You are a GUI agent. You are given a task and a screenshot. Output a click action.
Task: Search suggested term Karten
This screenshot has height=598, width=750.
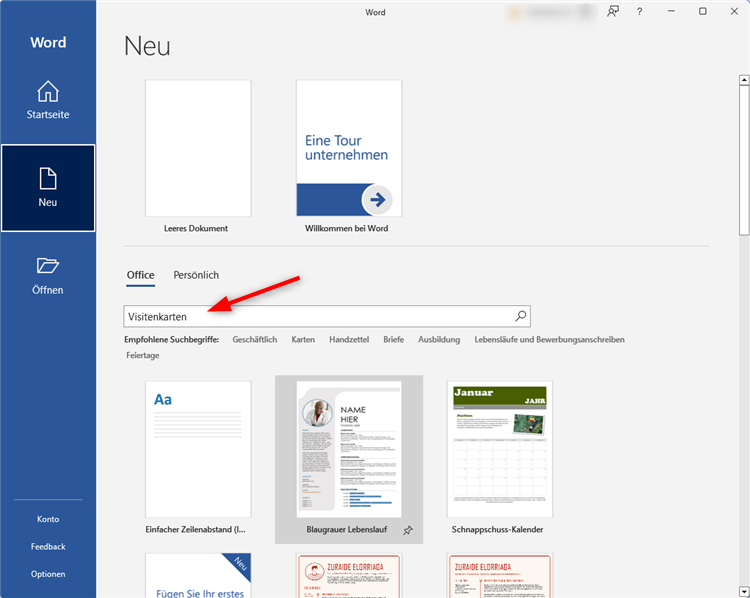point(303,340)
